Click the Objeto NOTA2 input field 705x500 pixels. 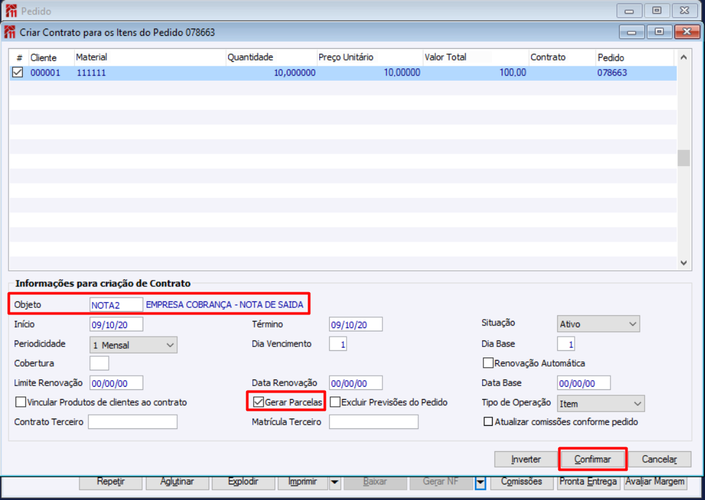116,305
